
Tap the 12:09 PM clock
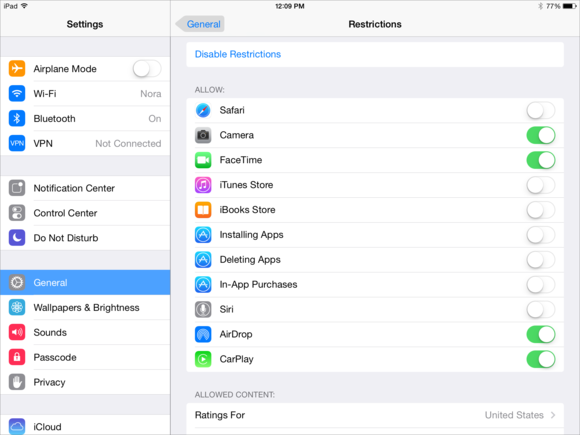pos(290,6)
